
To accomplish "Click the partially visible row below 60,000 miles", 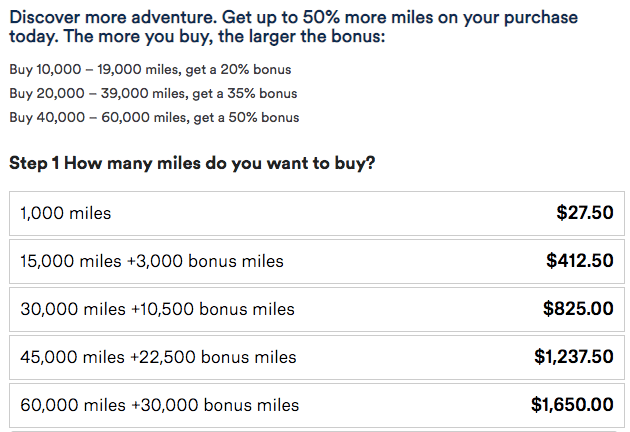I will (x=317, y=431).
